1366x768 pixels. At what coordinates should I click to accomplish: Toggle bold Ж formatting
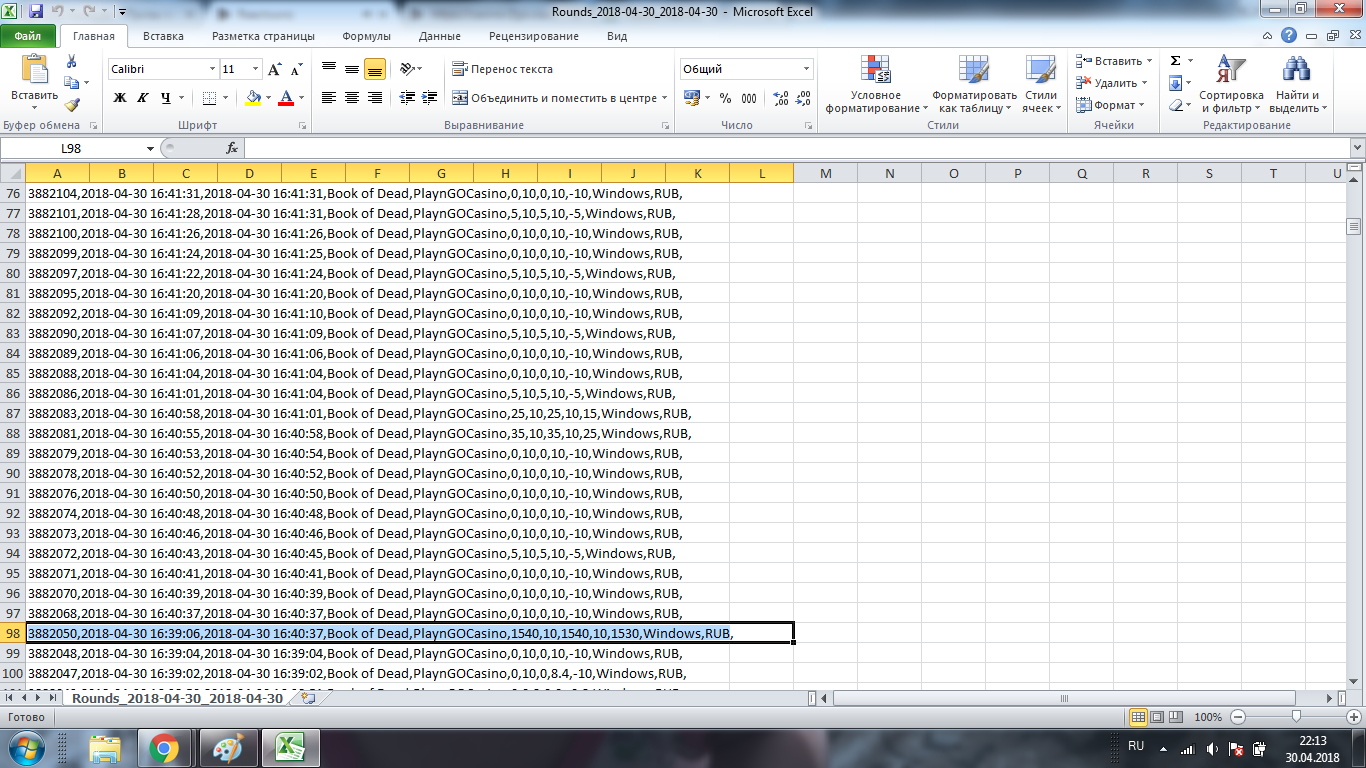point(120,98)
